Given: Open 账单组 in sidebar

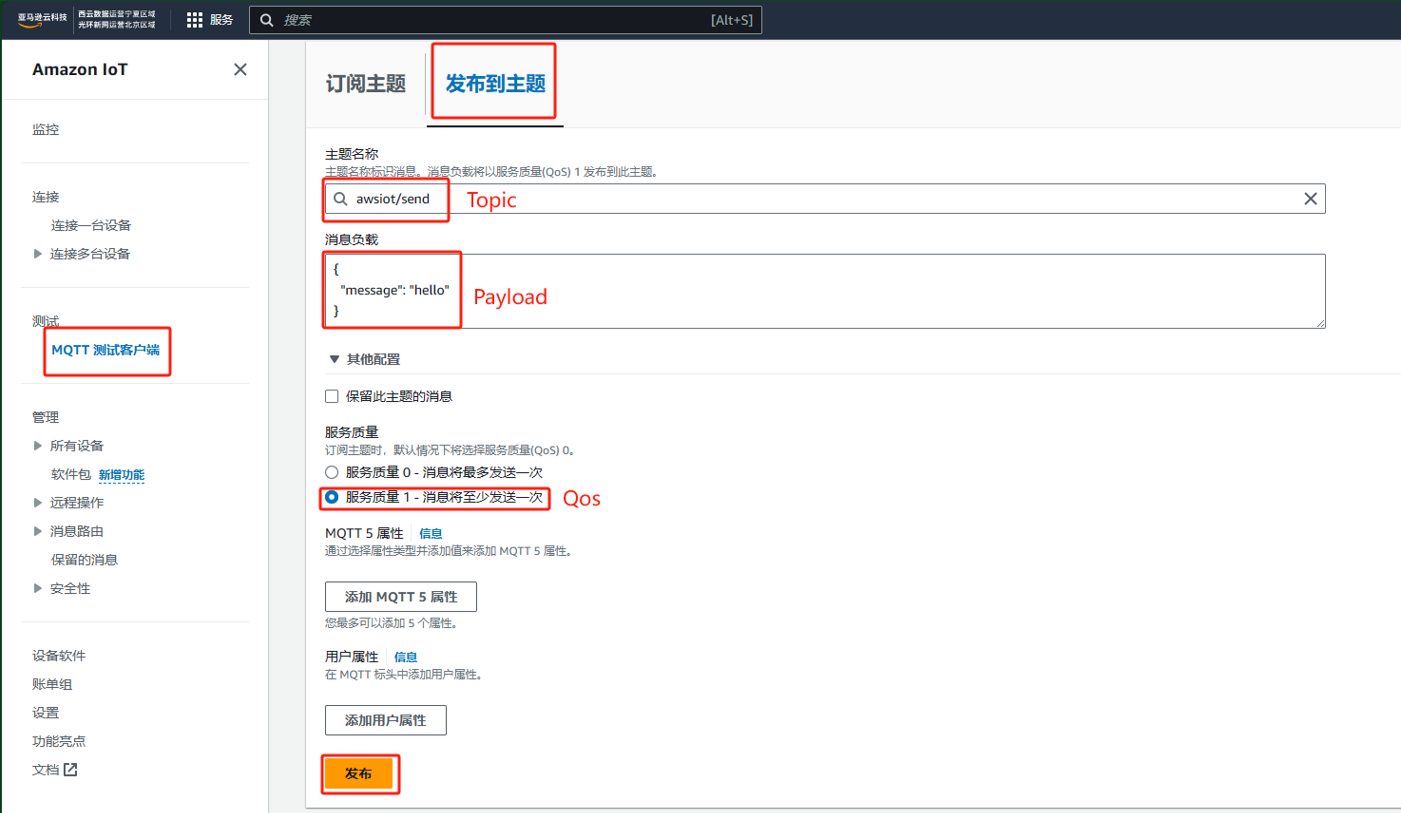Looking at the screenshot, I should pos(52,684).
